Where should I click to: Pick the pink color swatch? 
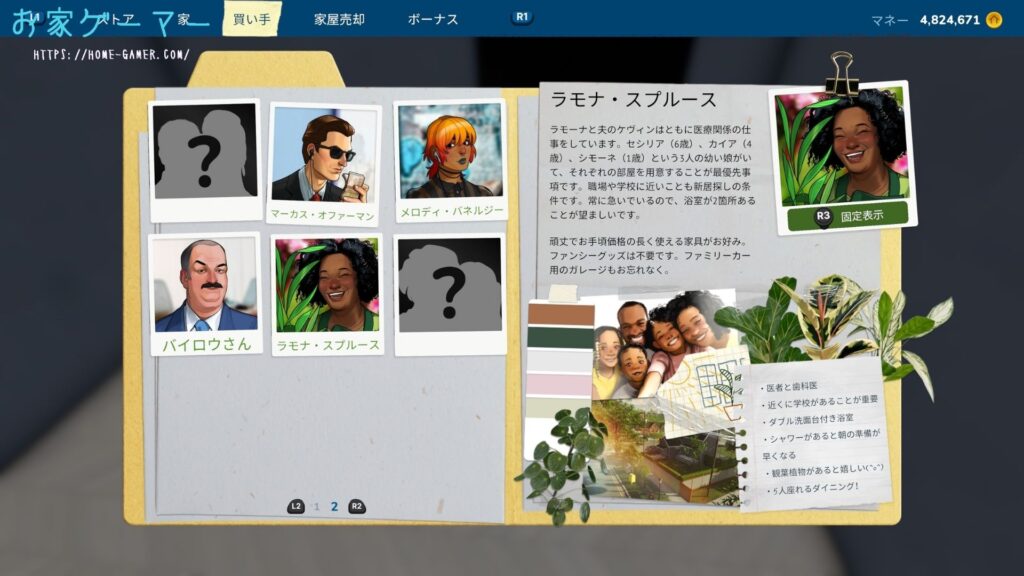pyautogui.click(x=560, y=383)
